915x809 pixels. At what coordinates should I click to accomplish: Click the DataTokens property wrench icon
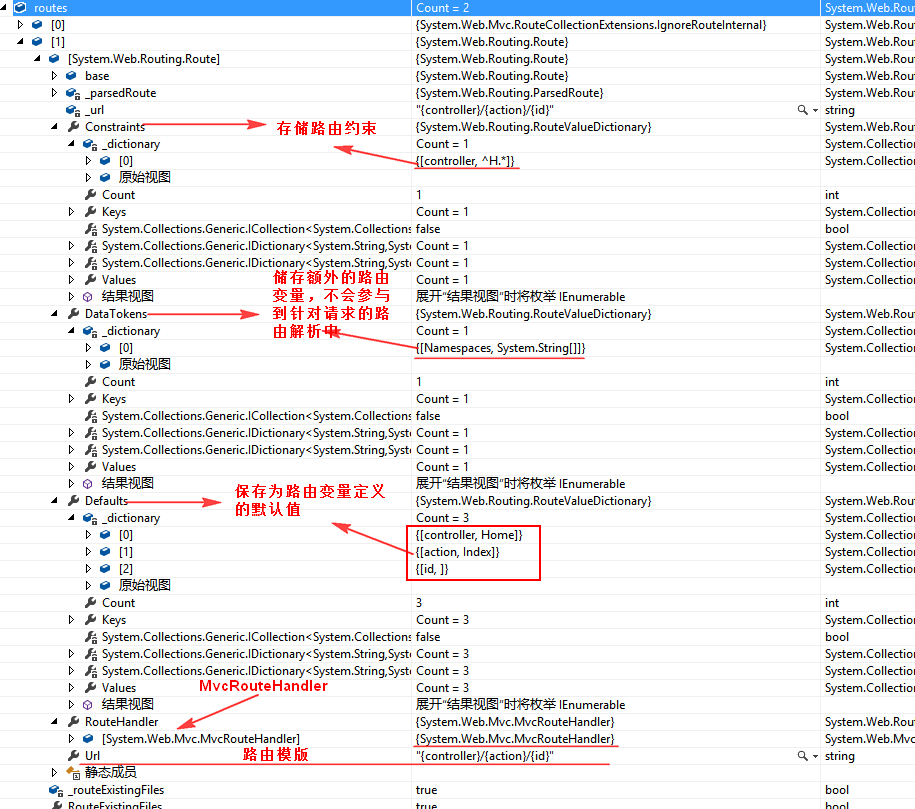[x=73, y=313]
